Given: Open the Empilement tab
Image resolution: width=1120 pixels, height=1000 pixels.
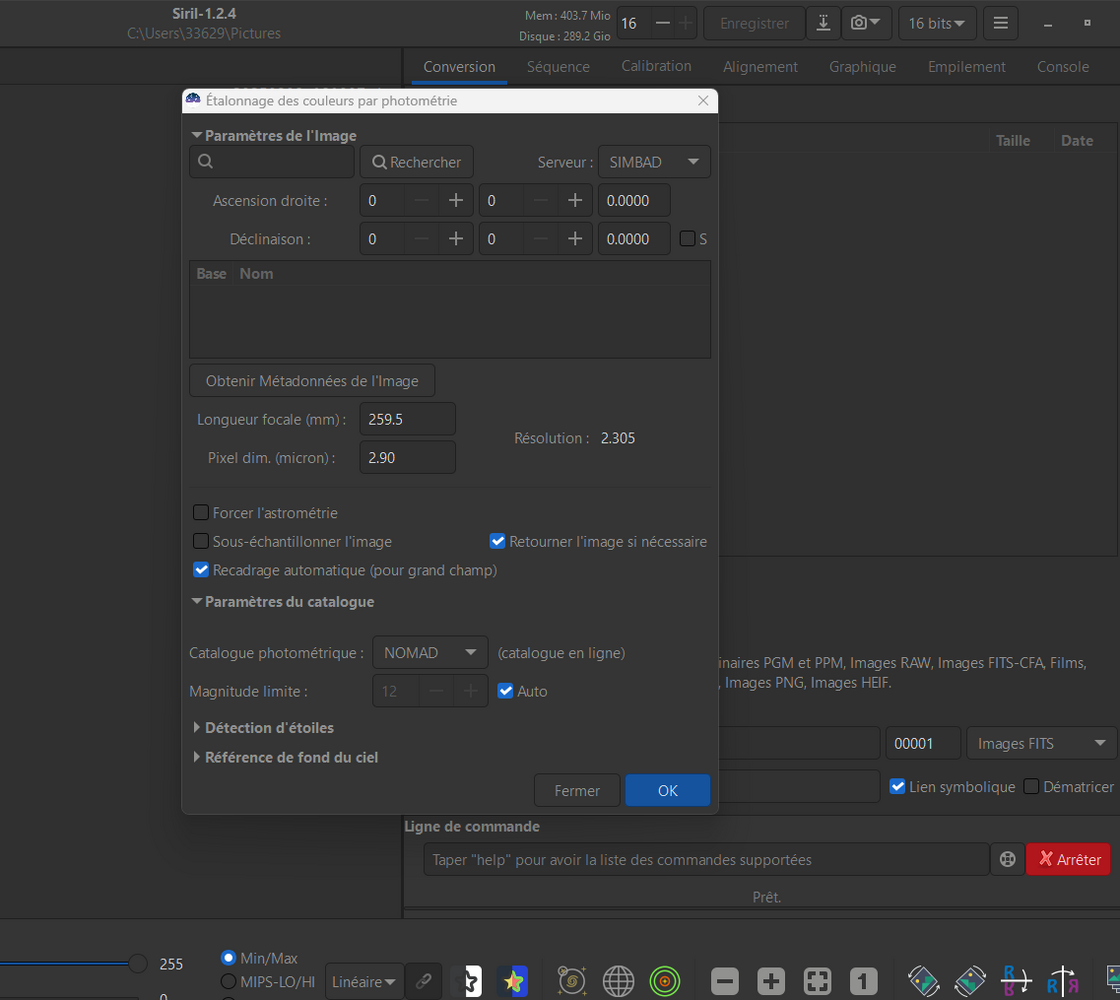Looking at the screenshot, I should (x=966, y=67).
